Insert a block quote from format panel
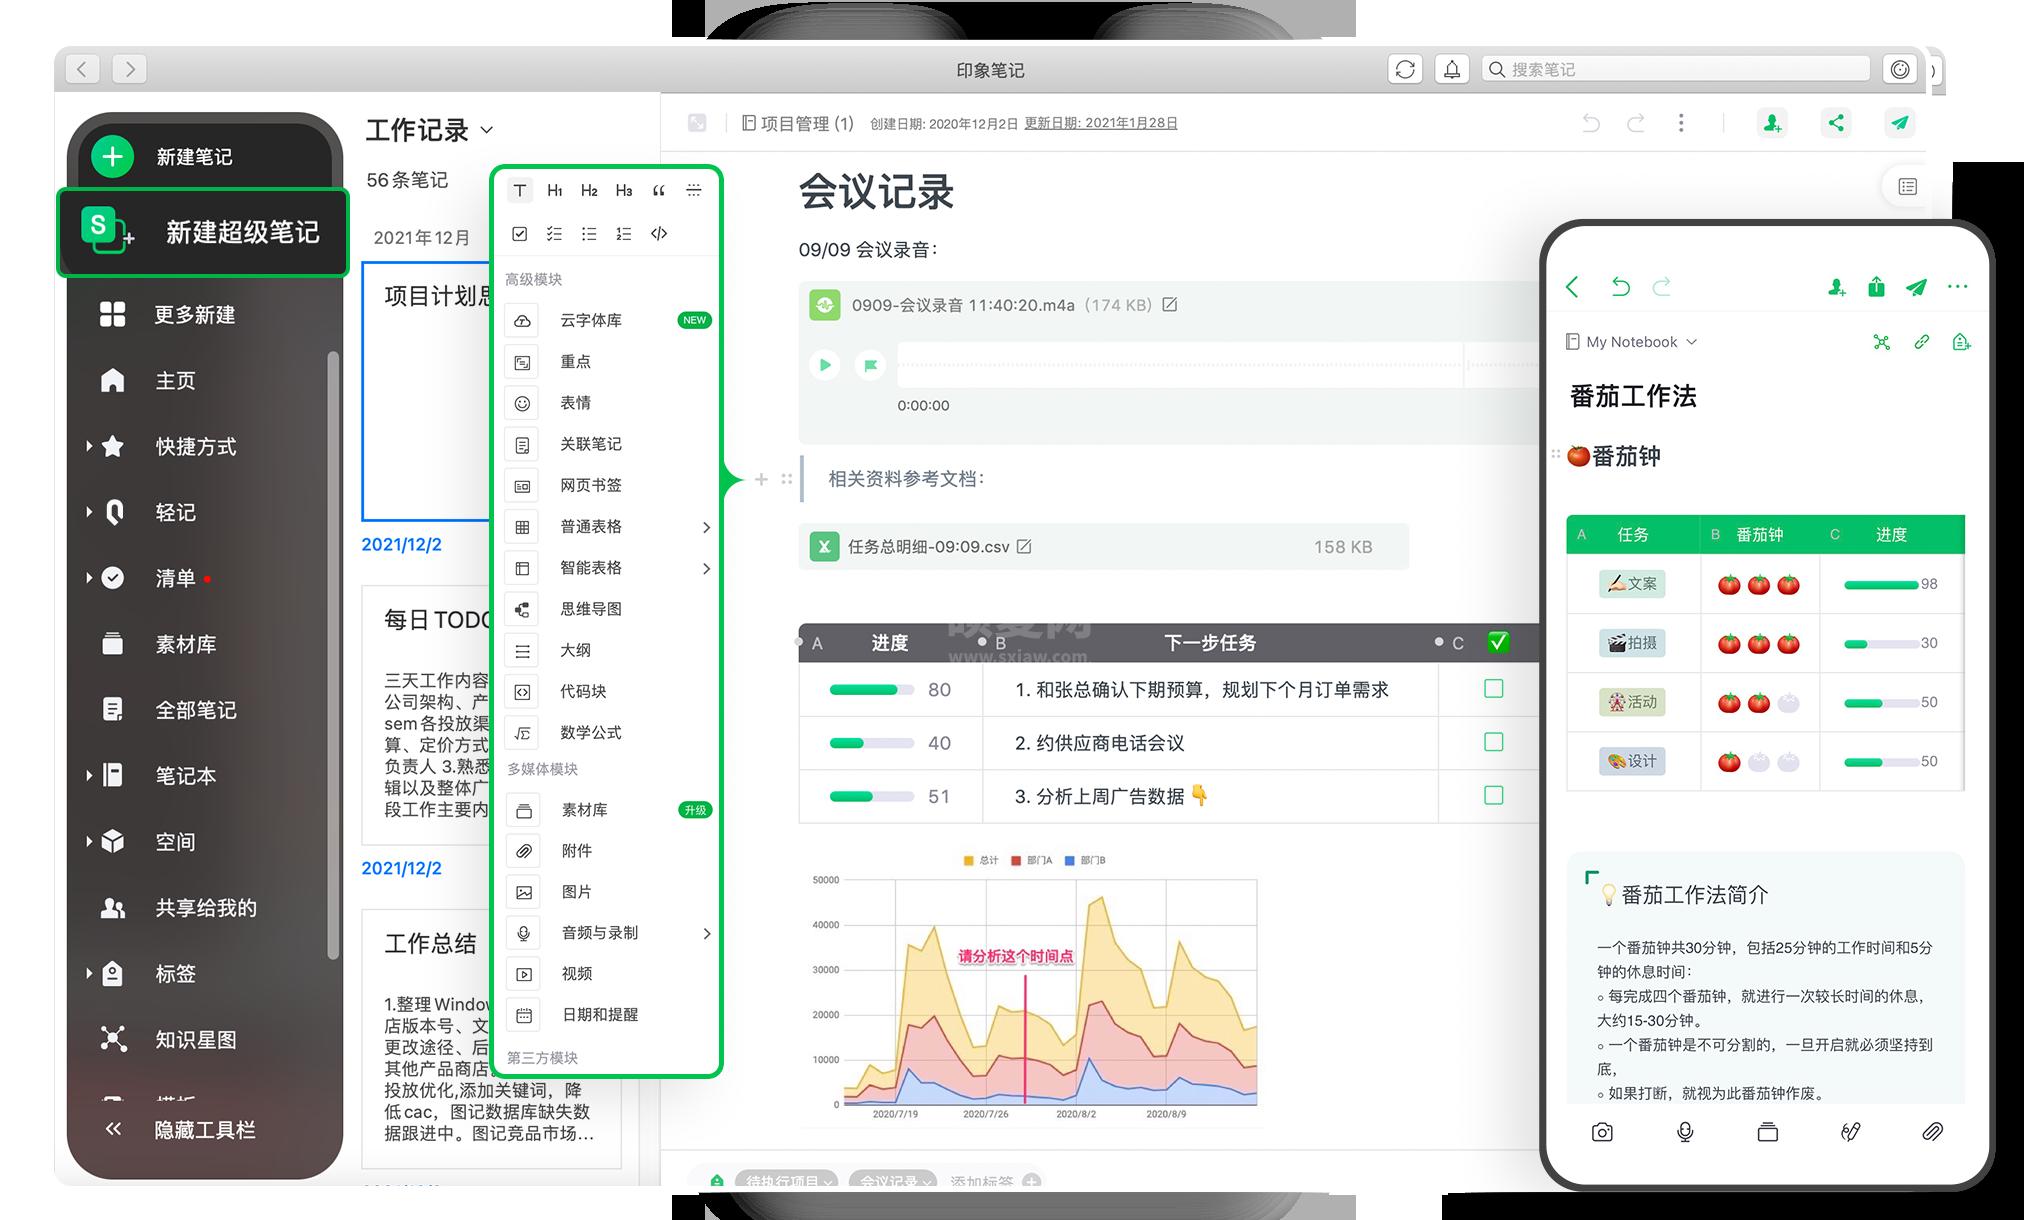2040x1220 pixels. point(659,190)
